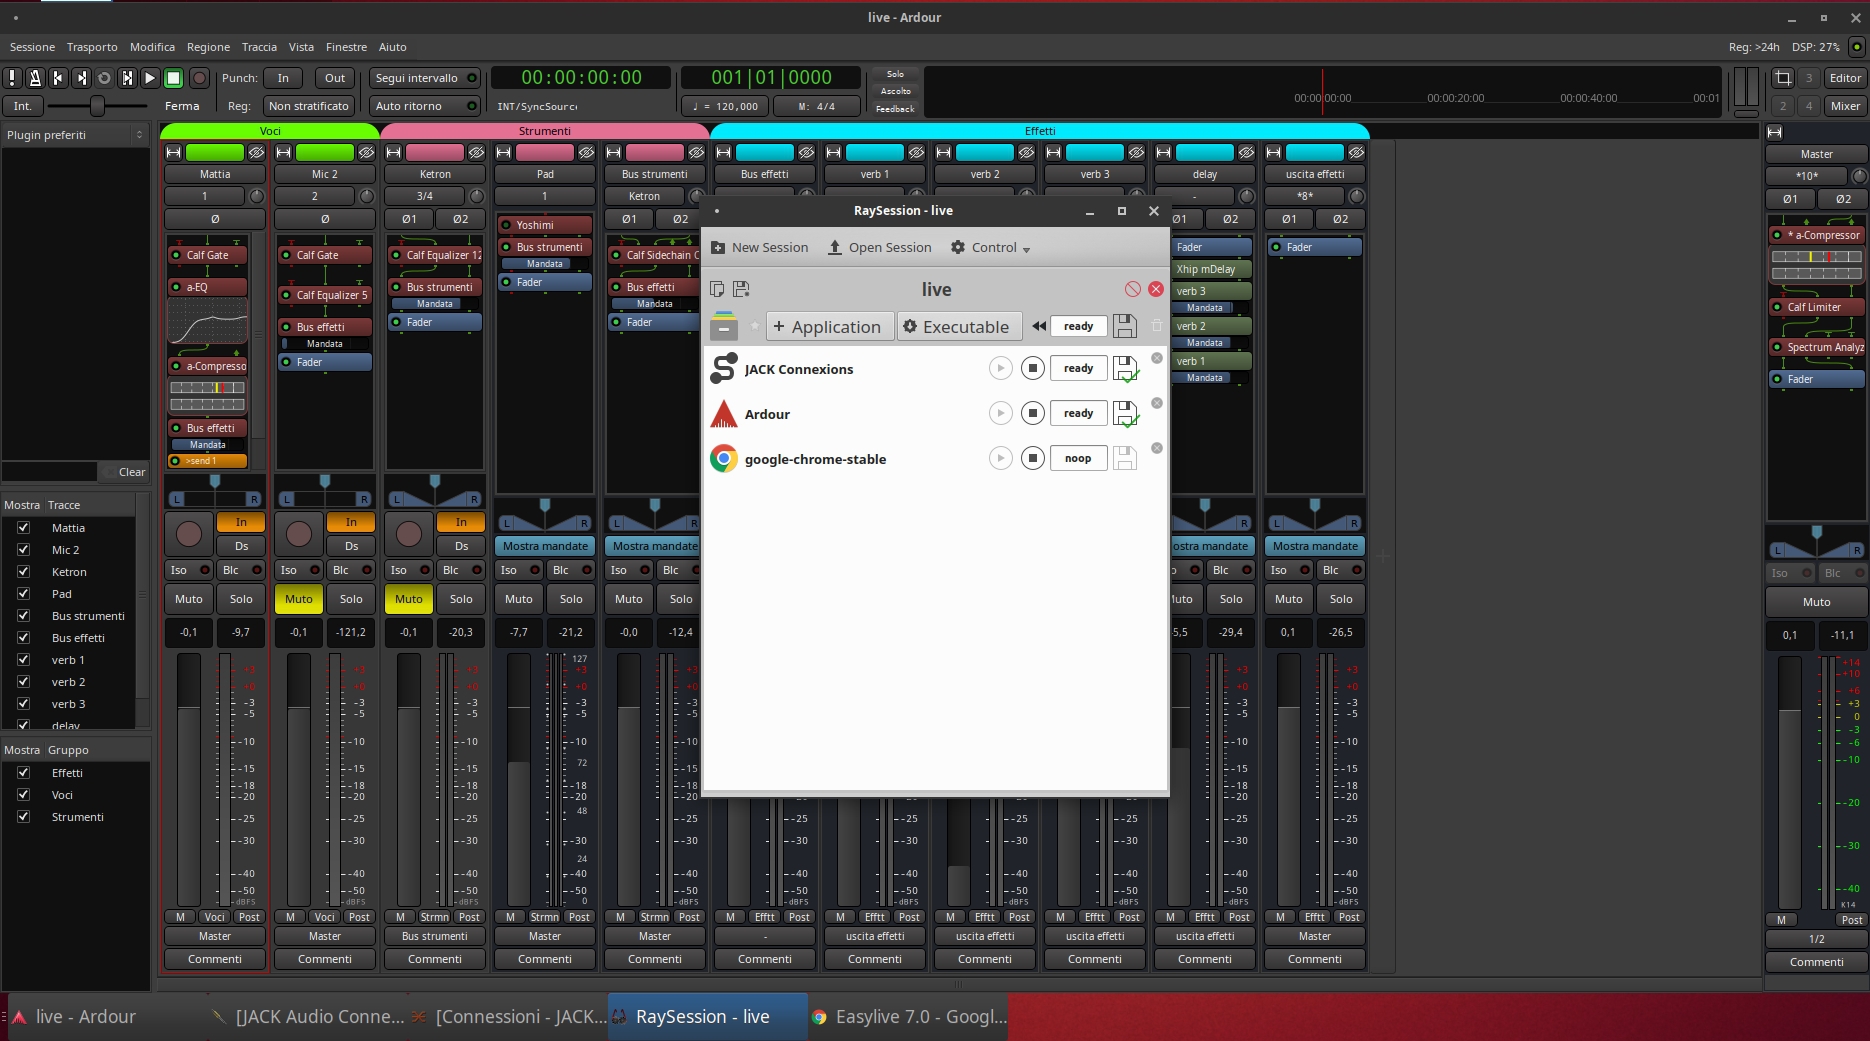Screen dimensions: 1870x1041
Task: Click the rewind arrows icon in RaySession
Action: pos(1039,326)
